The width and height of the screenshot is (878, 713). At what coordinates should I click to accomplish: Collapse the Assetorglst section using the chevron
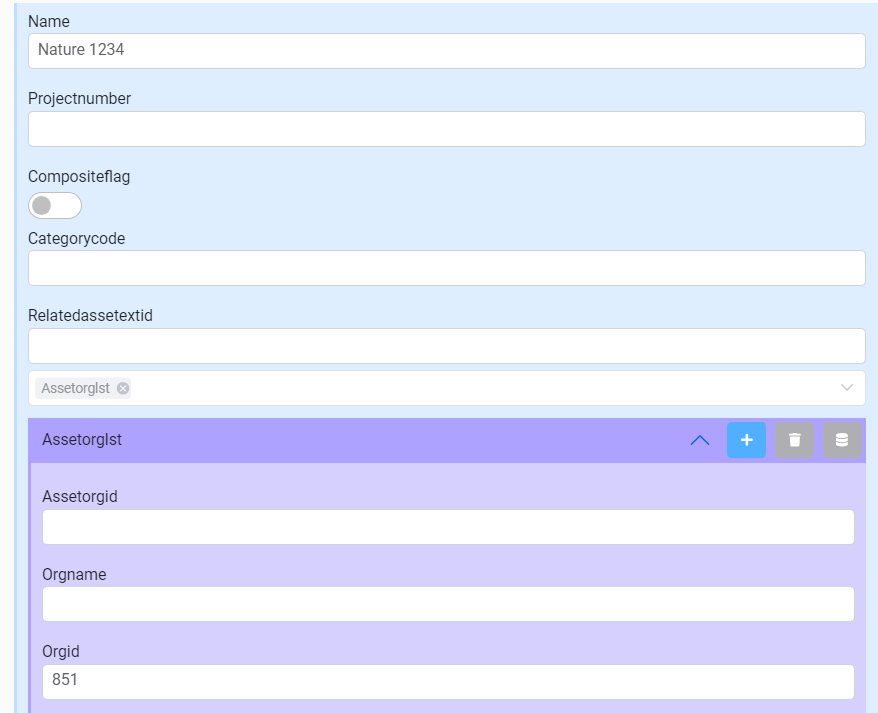700,440
